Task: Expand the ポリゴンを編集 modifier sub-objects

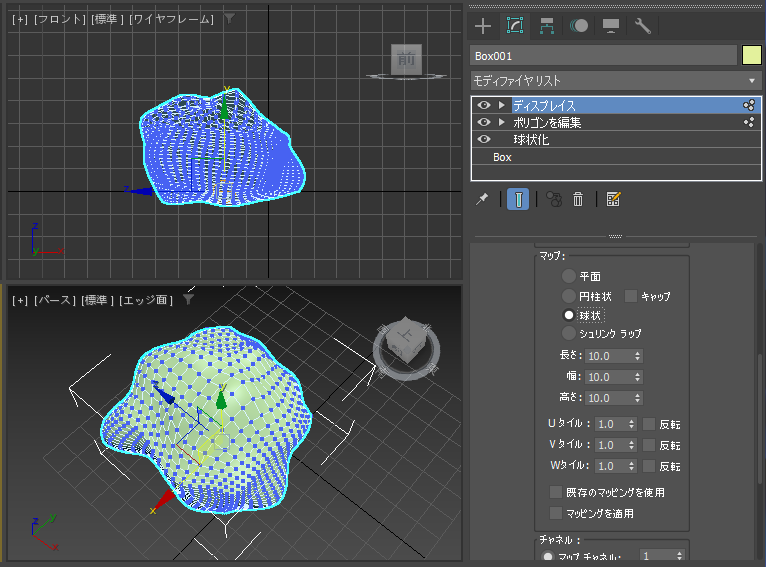Action: click(502, 122)
